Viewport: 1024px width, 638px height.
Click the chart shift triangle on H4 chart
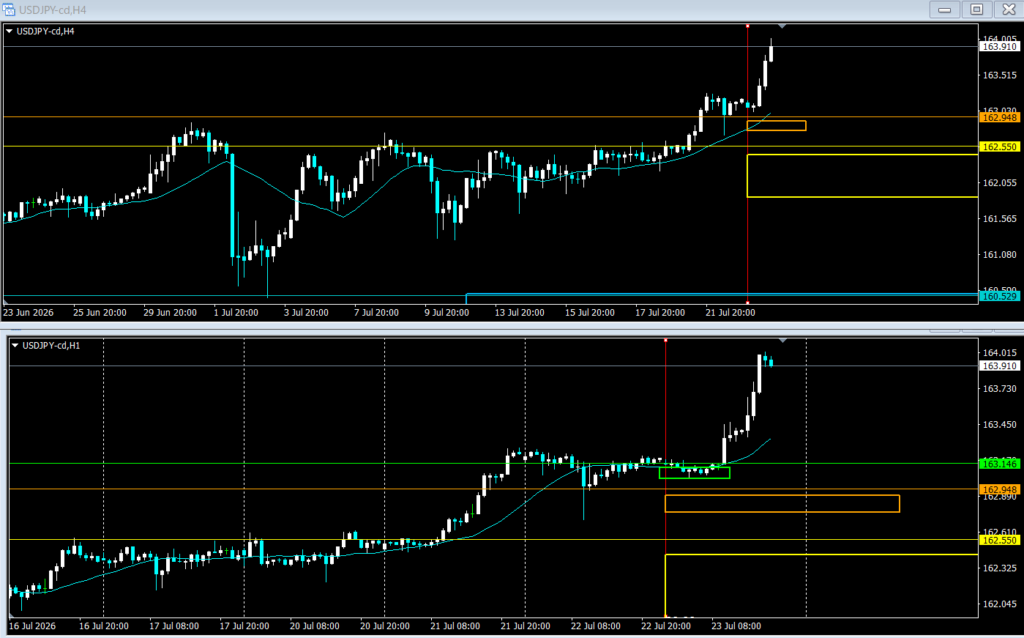pyautogui.click(x=782, y=26)
